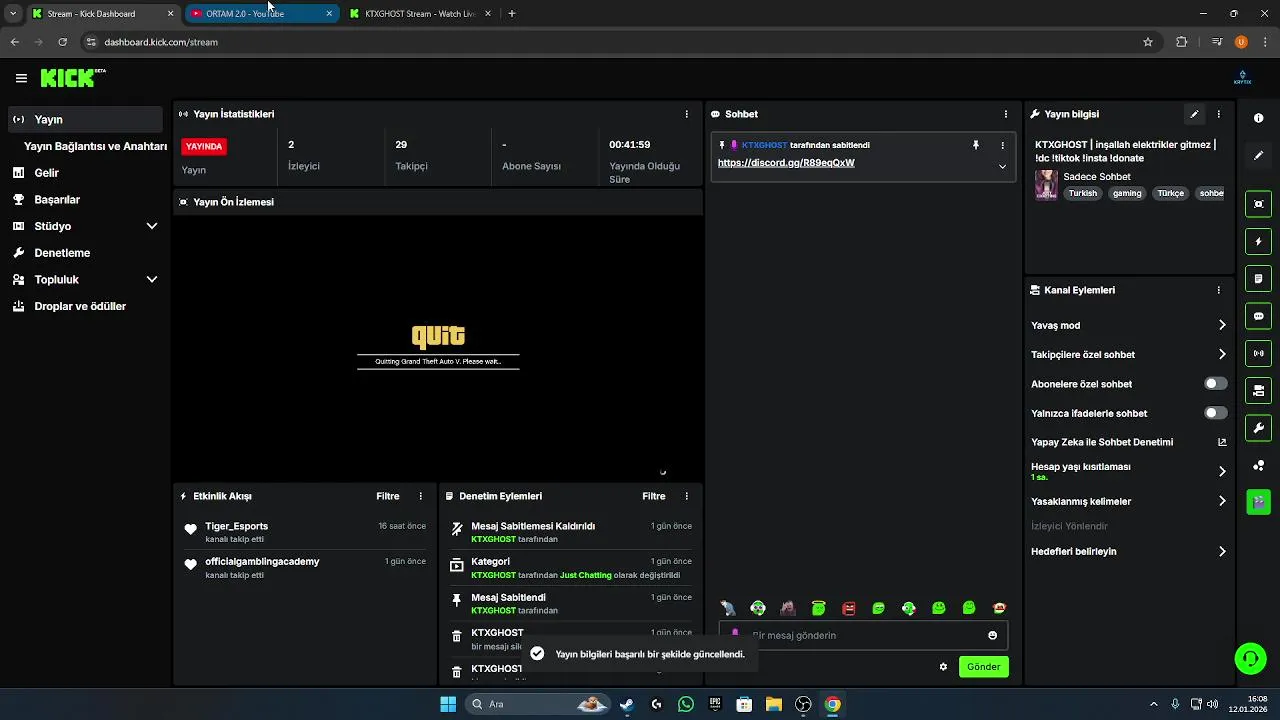Click Tiger_Esports follow activity entry
The image size is (1280, 720).
[305, 532]
